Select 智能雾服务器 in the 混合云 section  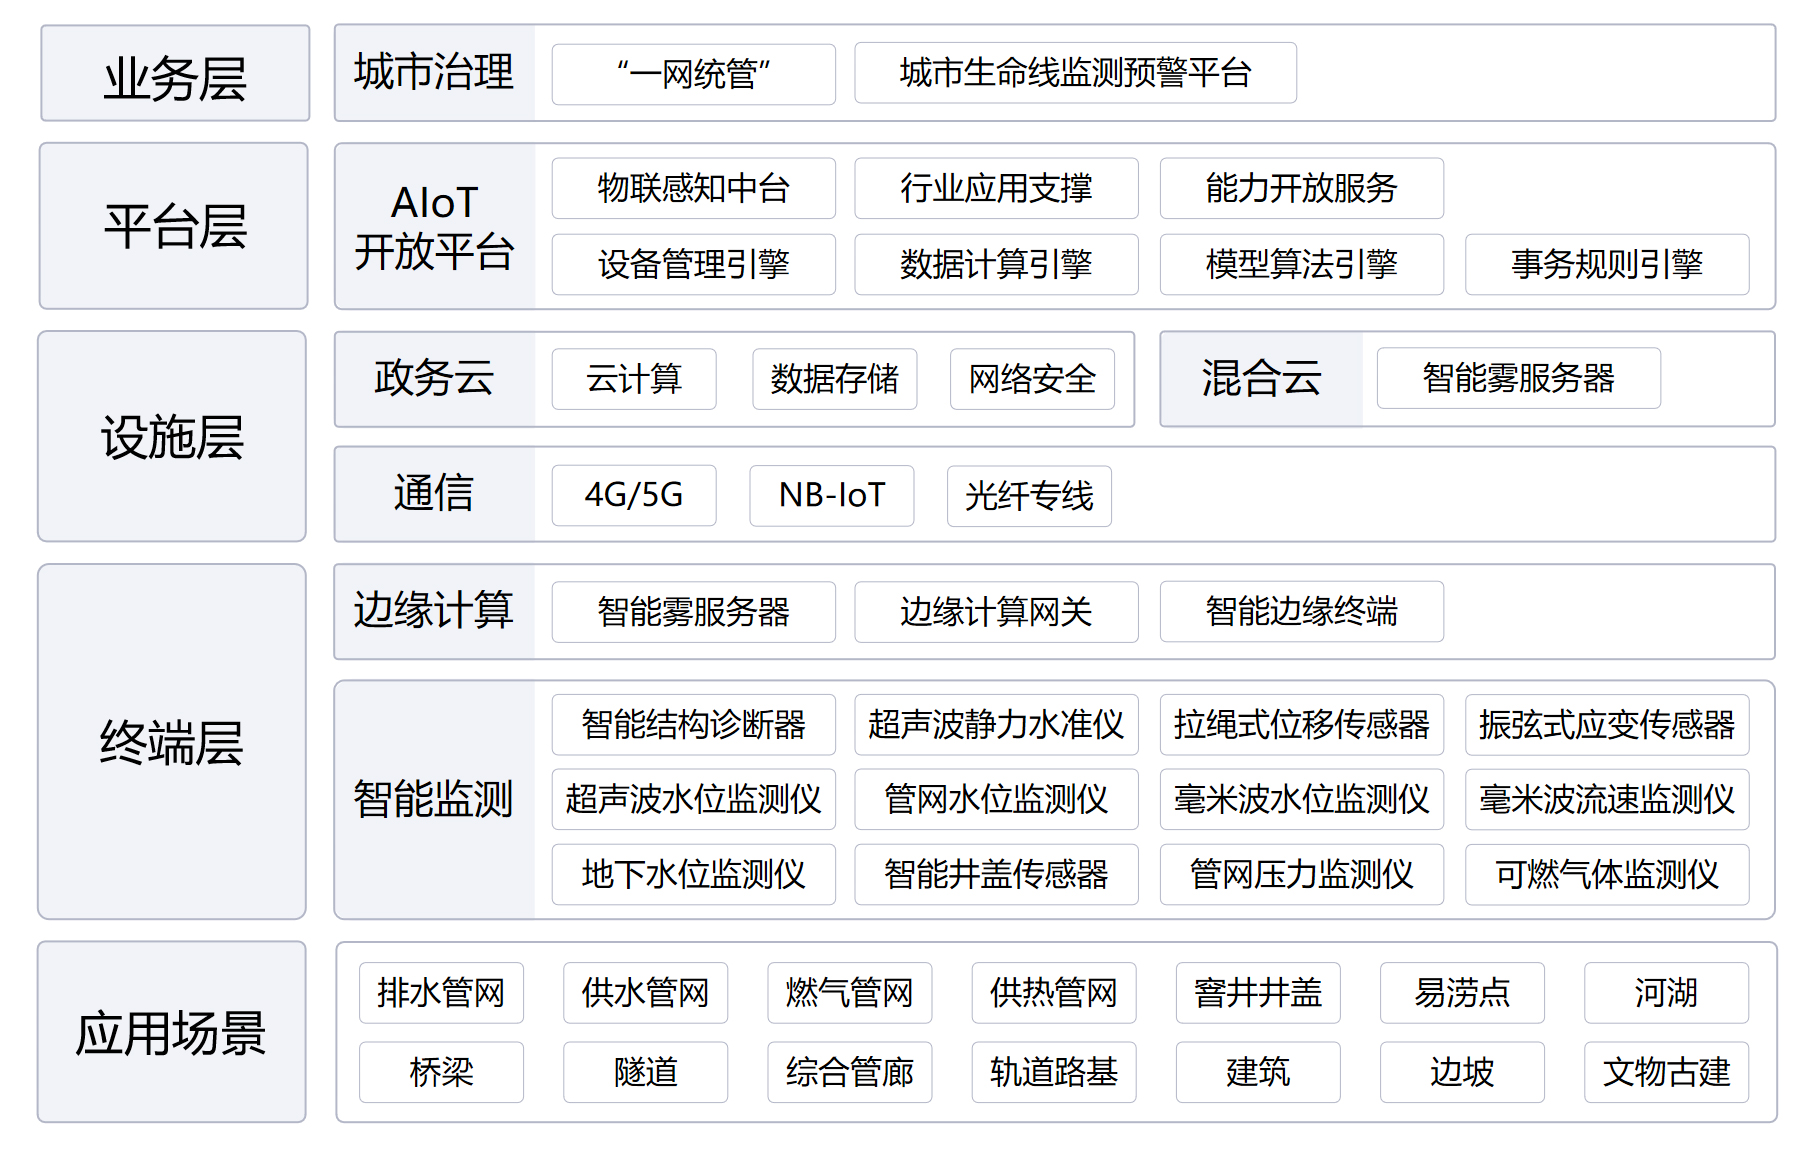(1518, 378)
